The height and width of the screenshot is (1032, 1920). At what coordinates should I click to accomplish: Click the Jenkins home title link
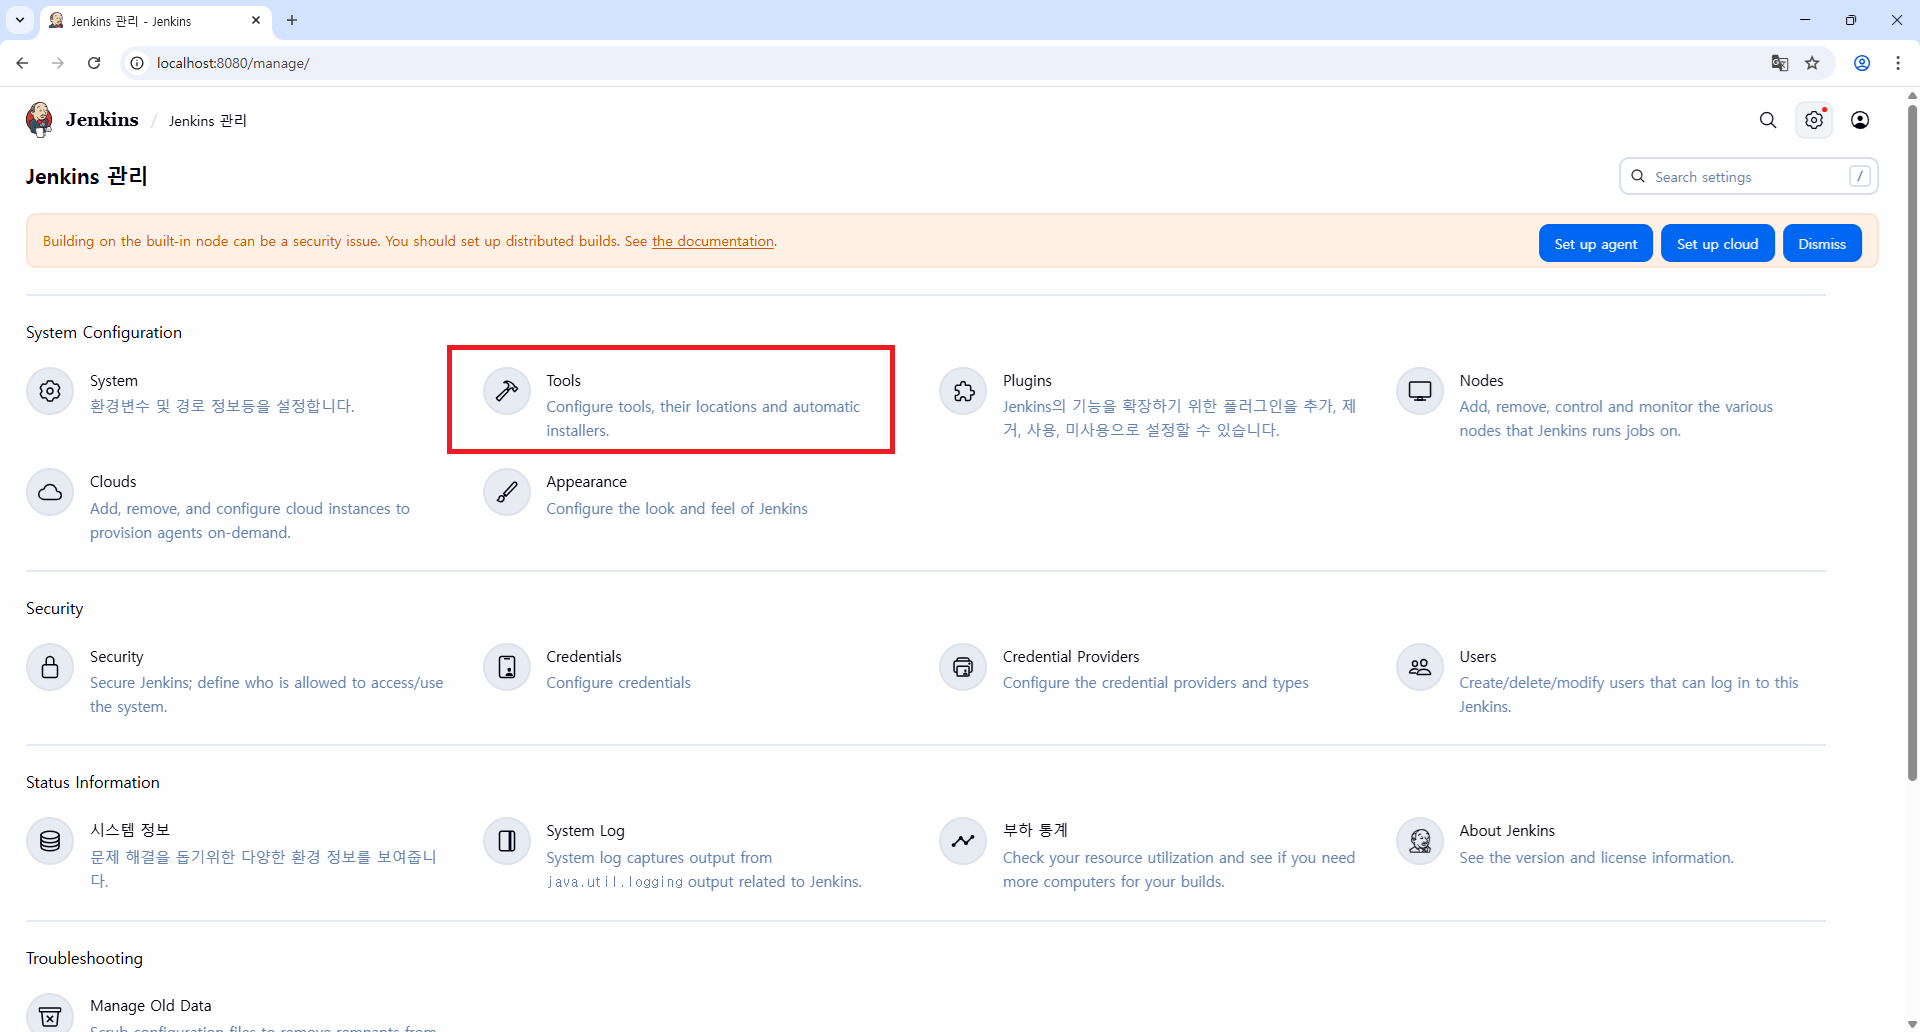point(102,120)
